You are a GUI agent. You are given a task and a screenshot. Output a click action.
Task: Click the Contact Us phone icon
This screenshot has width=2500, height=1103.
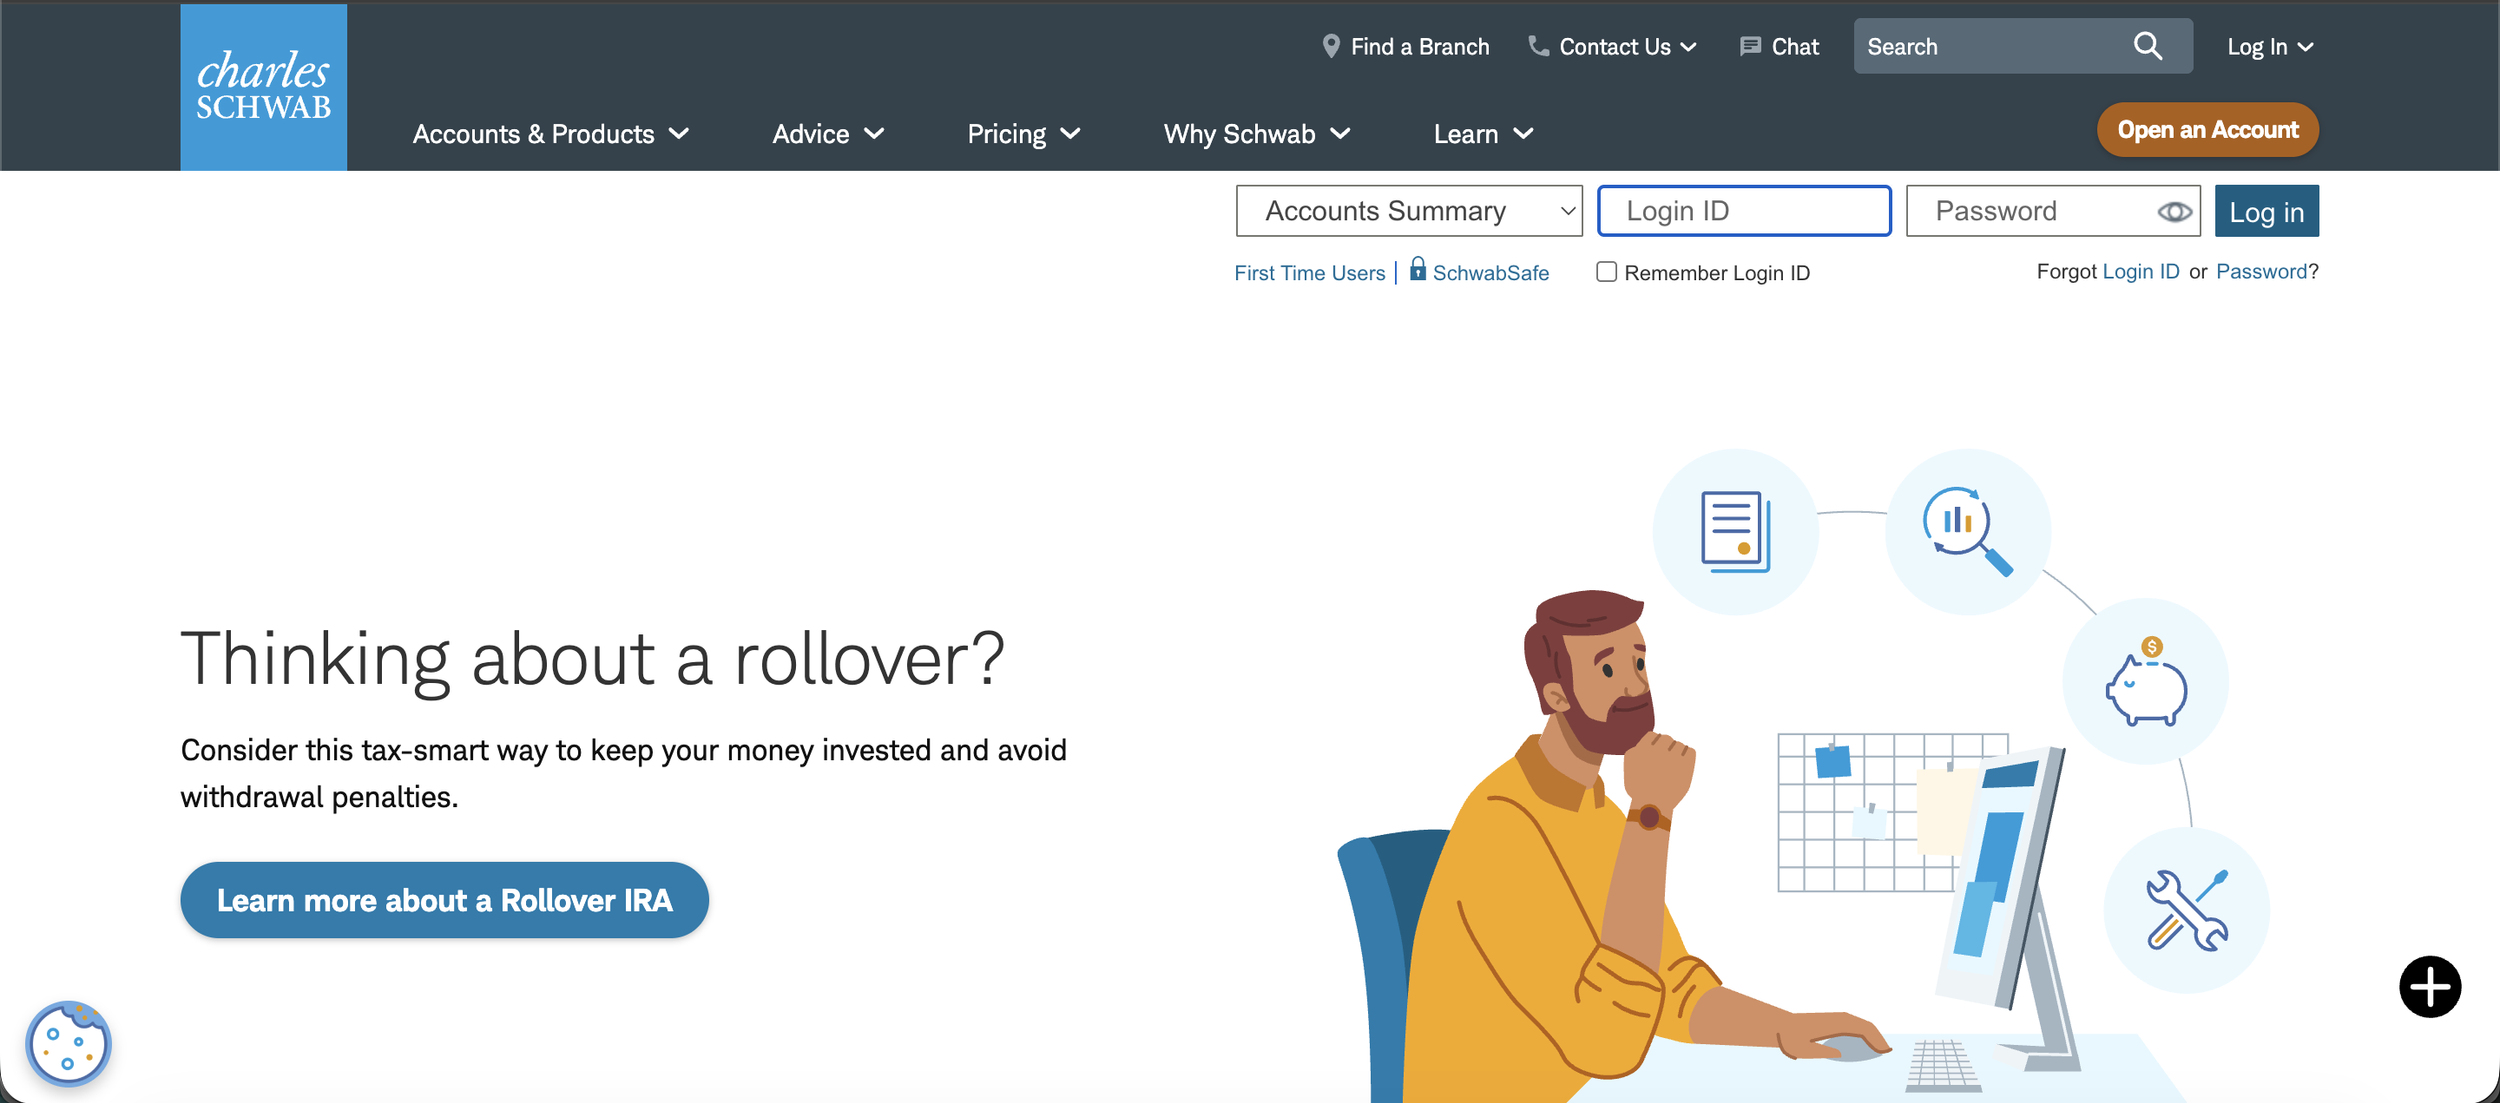point(1537,46)
